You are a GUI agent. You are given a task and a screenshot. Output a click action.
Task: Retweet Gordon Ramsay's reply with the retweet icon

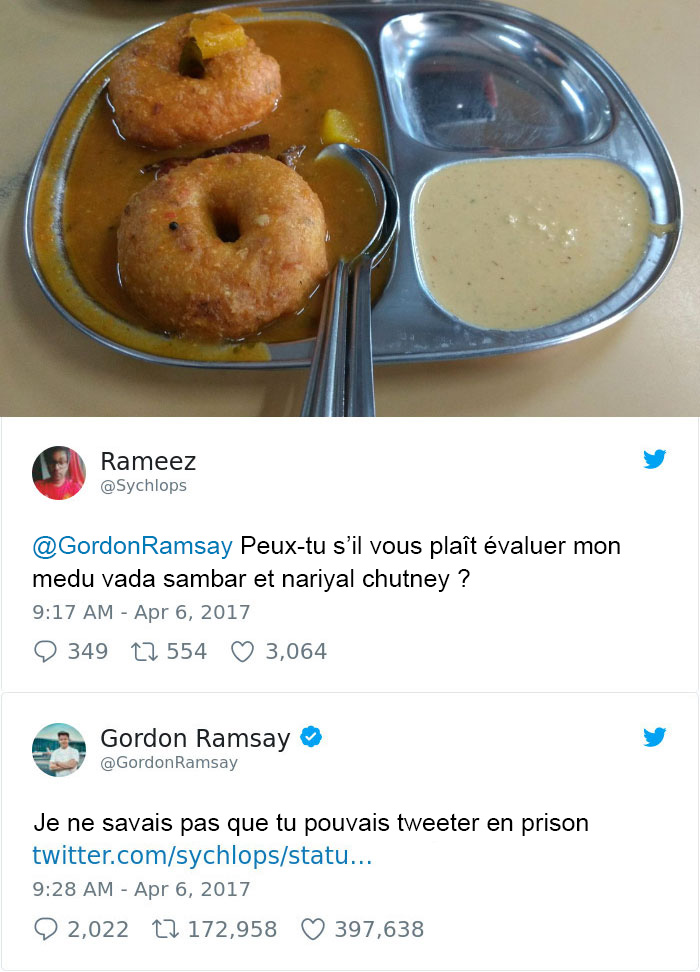click(x=166, y=929)
